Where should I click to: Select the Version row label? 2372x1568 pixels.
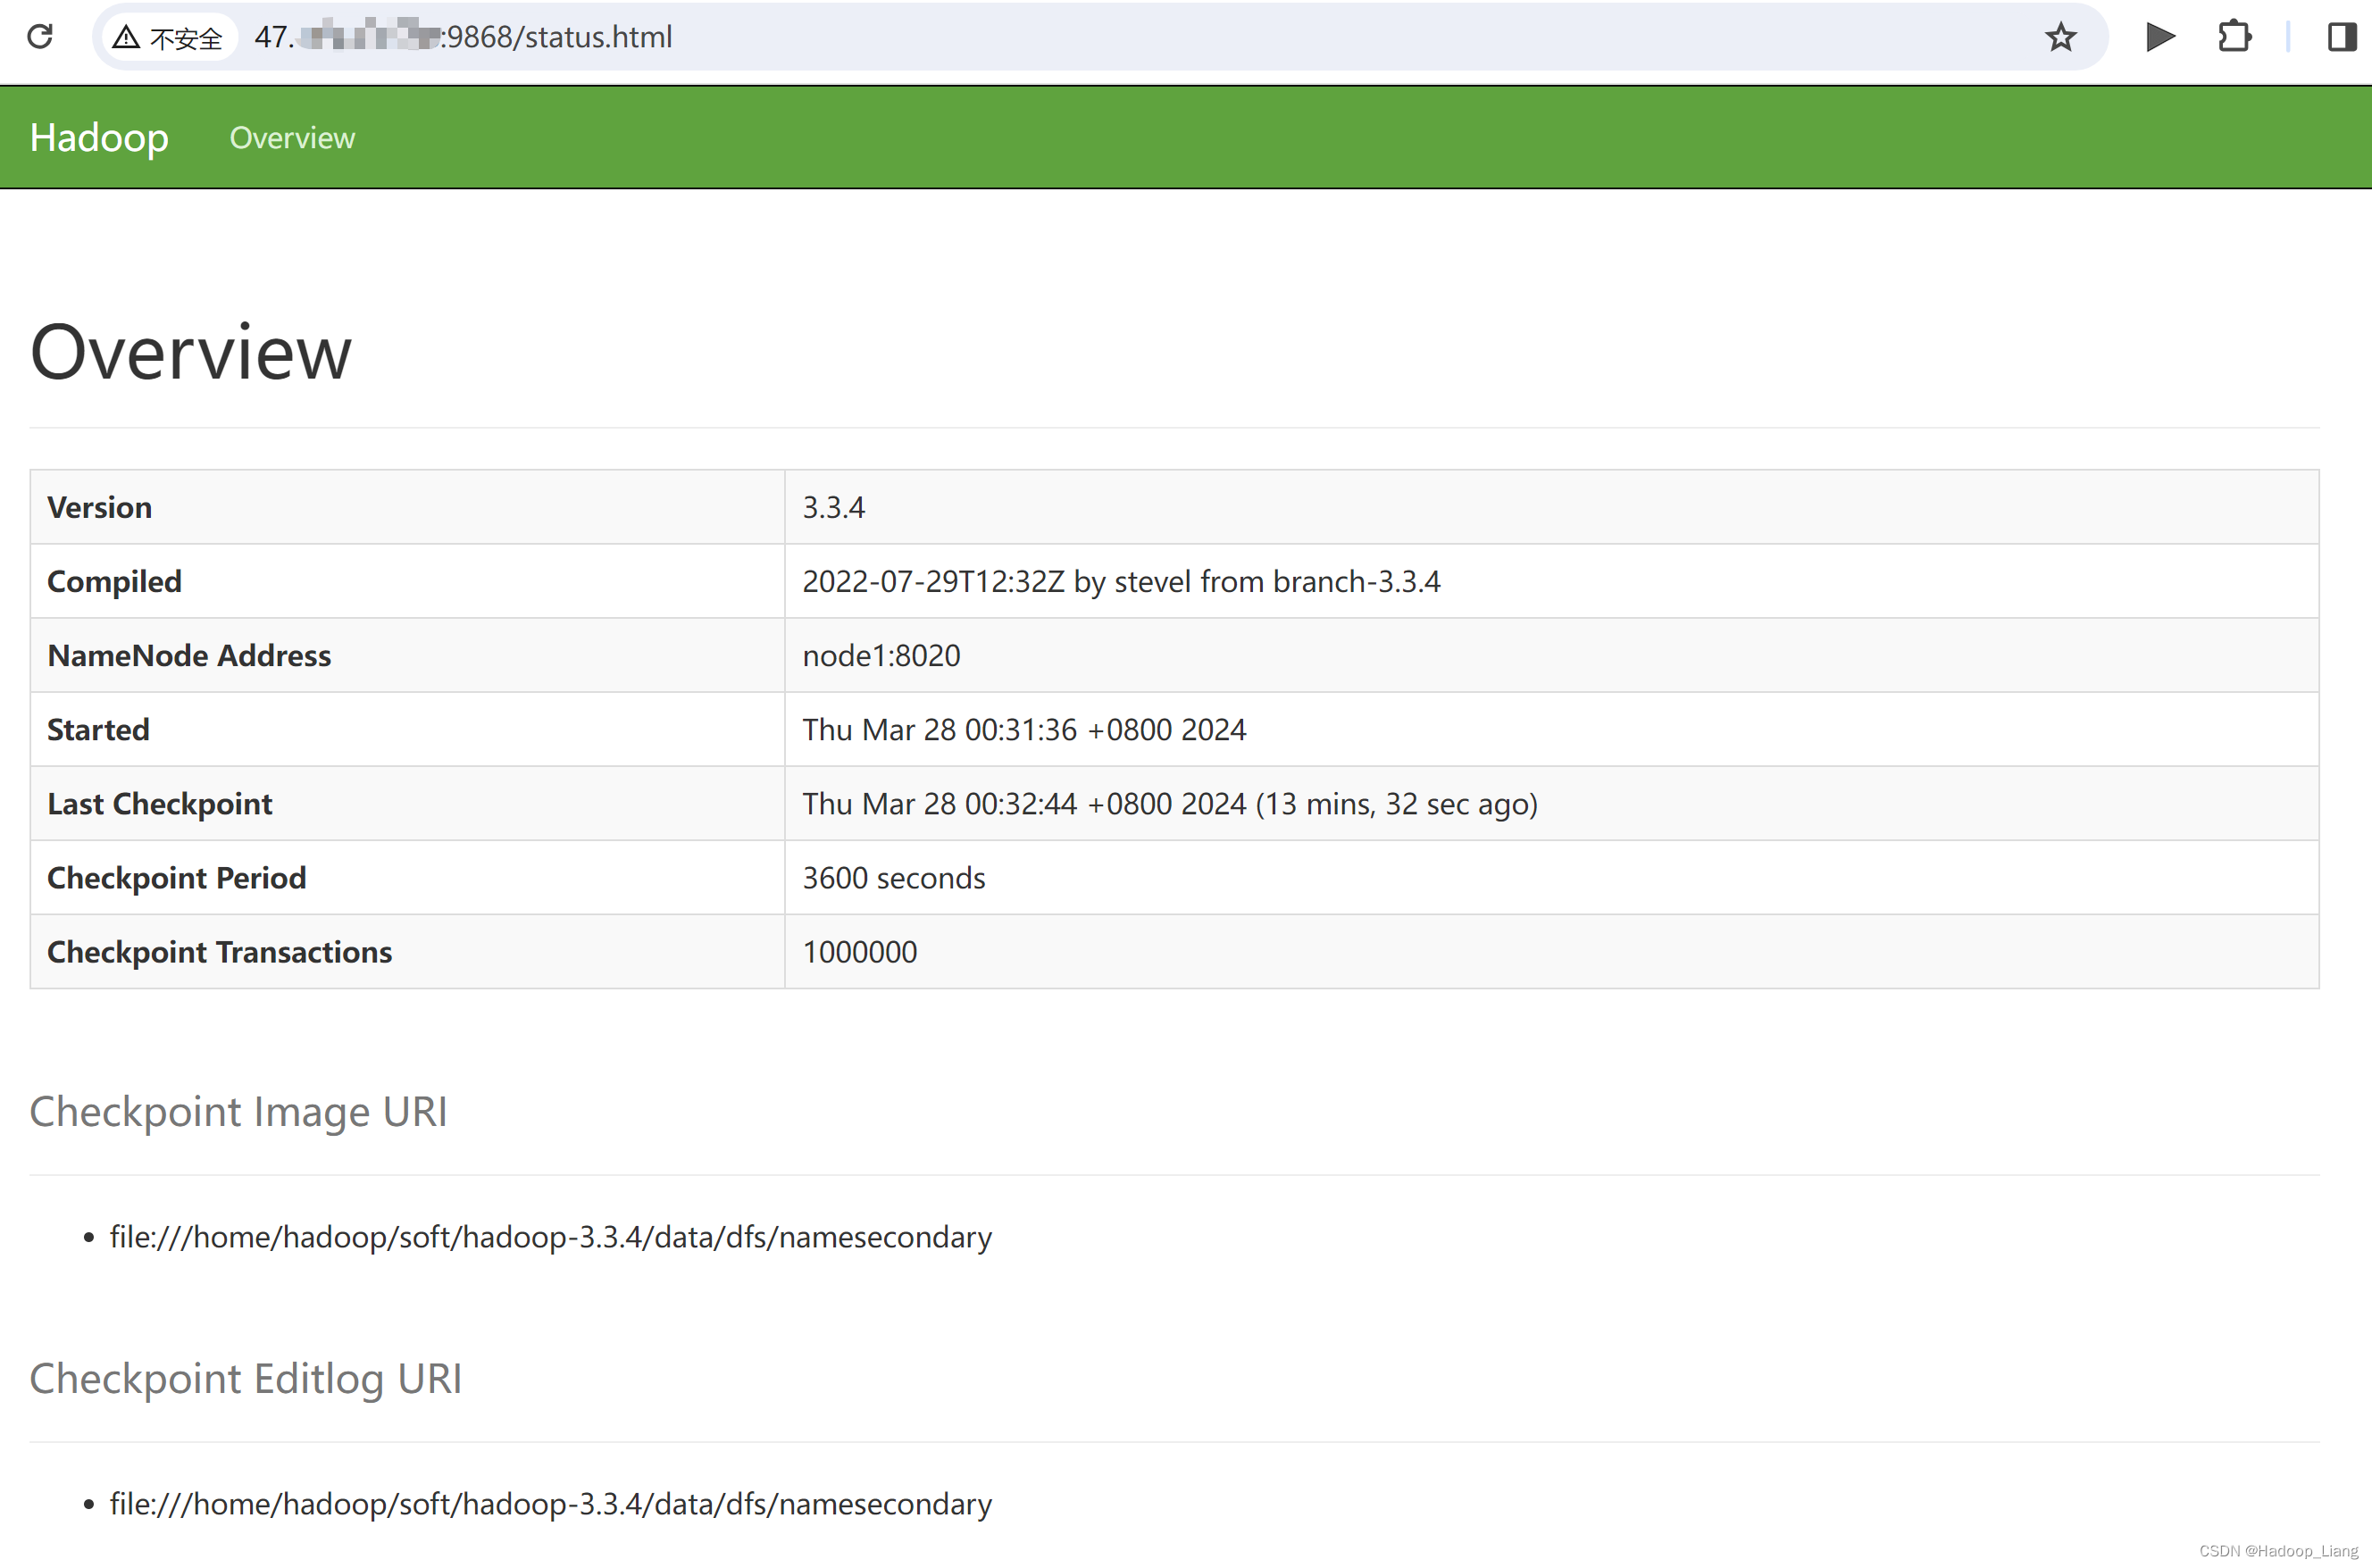point(100,507)
